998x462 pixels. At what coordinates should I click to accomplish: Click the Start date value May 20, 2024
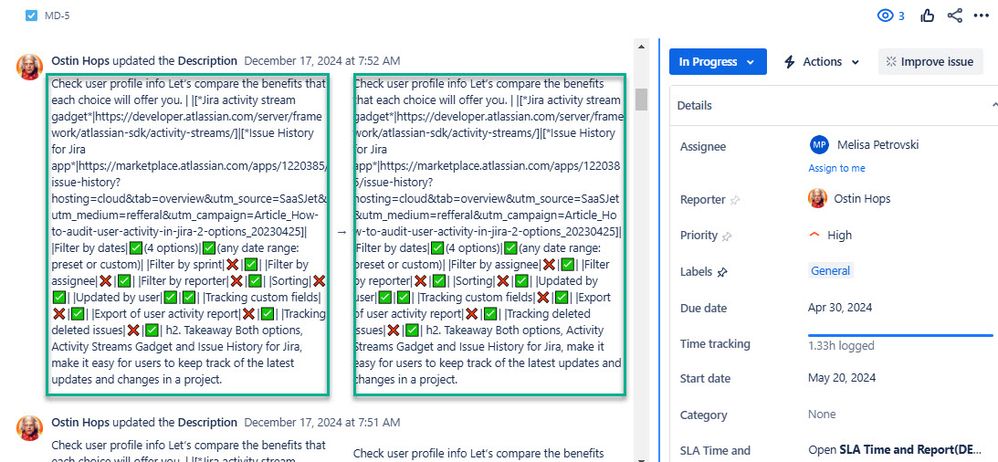pyautogui.click(x=841, y=378)
